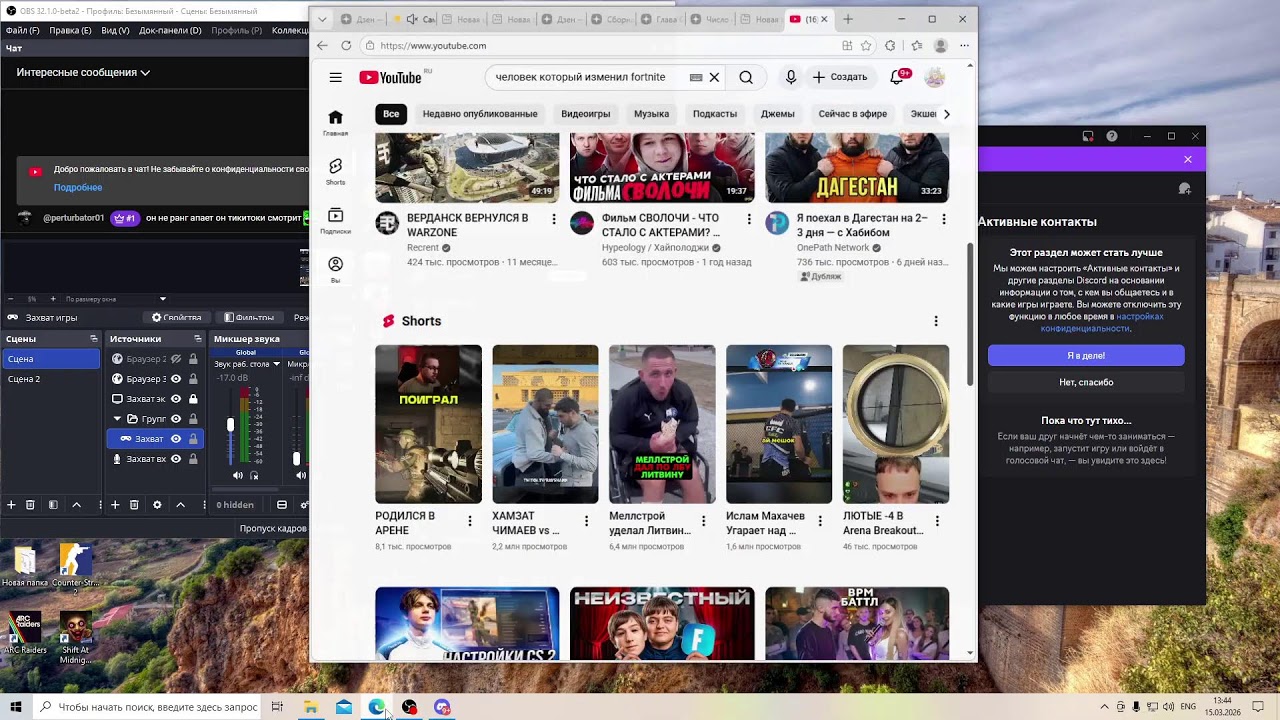
Task: Open the browser tab list dropdown
Action: (x=322, y=19)
